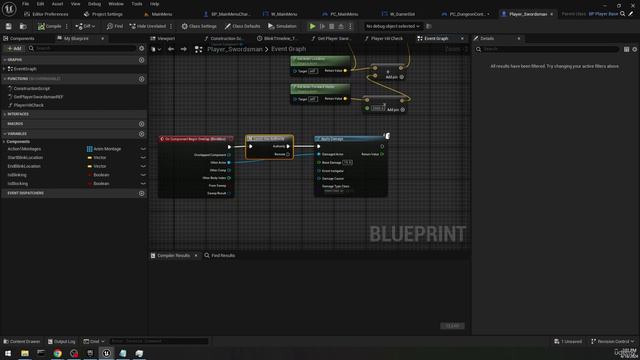Open Project Settings
The height and width of the screenshot is (360, 640).
[x=103, y=14]
